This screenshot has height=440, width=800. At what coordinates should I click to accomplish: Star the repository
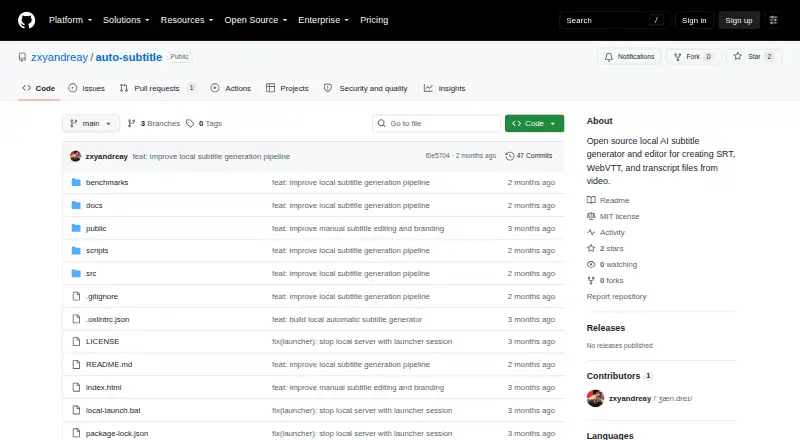(754, 57)
